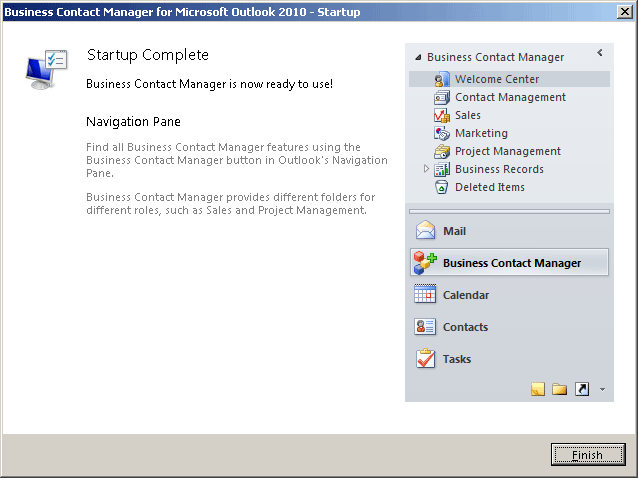Click the Deleted Items recycle icon

click(441, 187)
